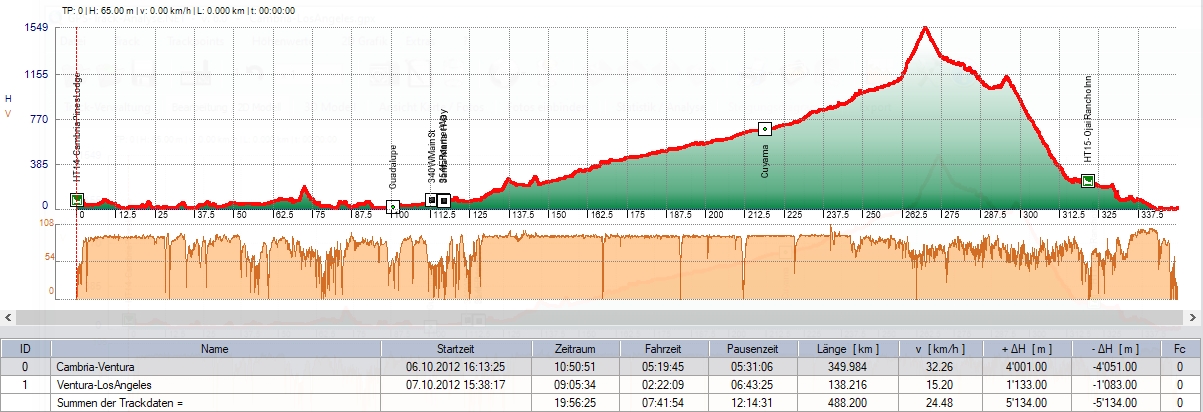
Task: Select the Guadalupe waypoint marker
Action: tap(393, 207)
